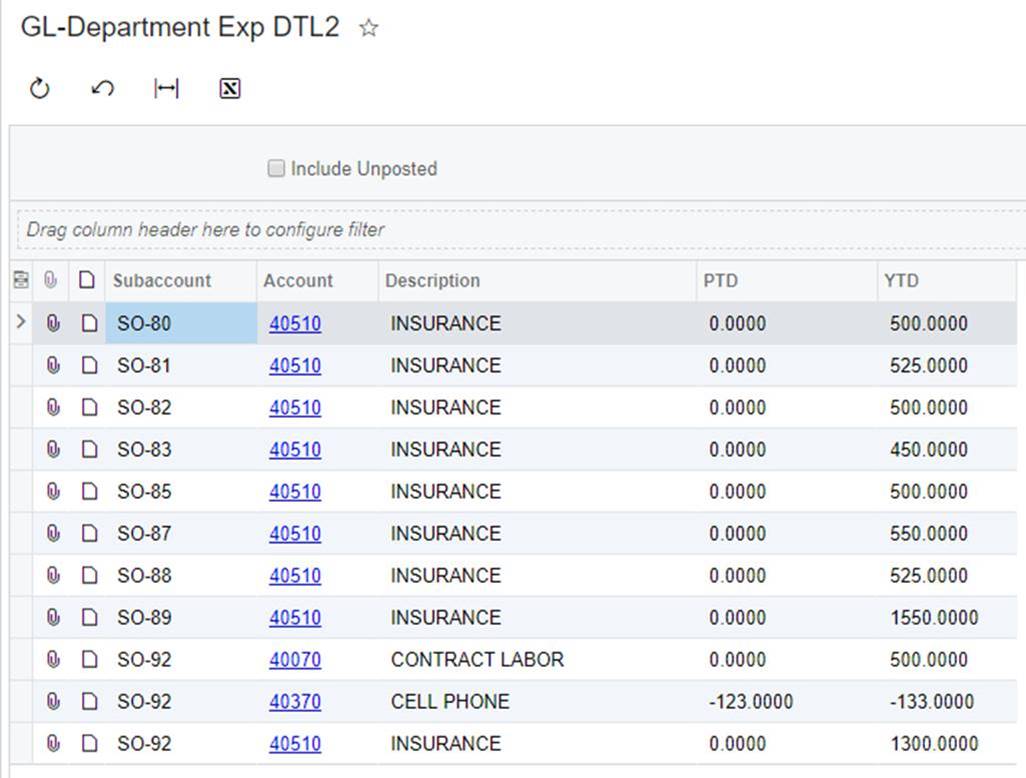Open account 40510 link in SO-83 row
Image resolution: width=1026 pixels, height=778 pixels.
tap(295, 449)
